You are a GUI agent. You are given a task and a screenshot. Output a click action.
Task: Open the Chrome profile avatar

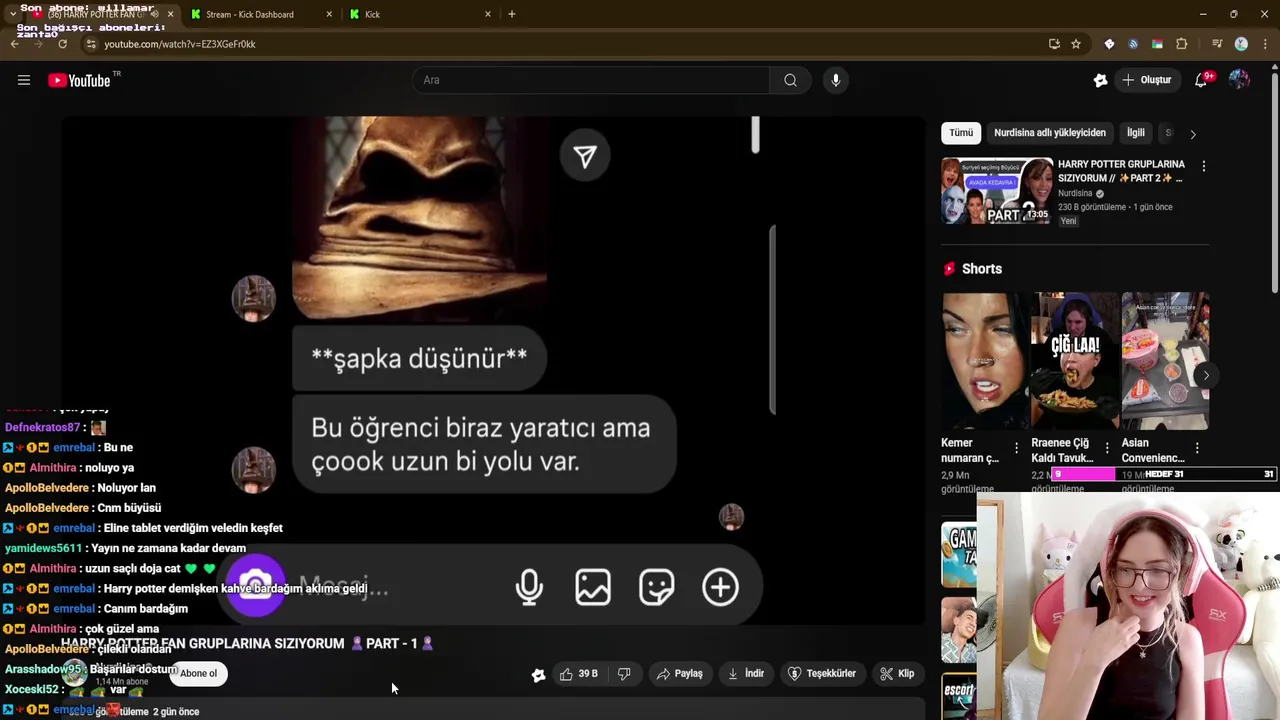tap(1241, 44)
